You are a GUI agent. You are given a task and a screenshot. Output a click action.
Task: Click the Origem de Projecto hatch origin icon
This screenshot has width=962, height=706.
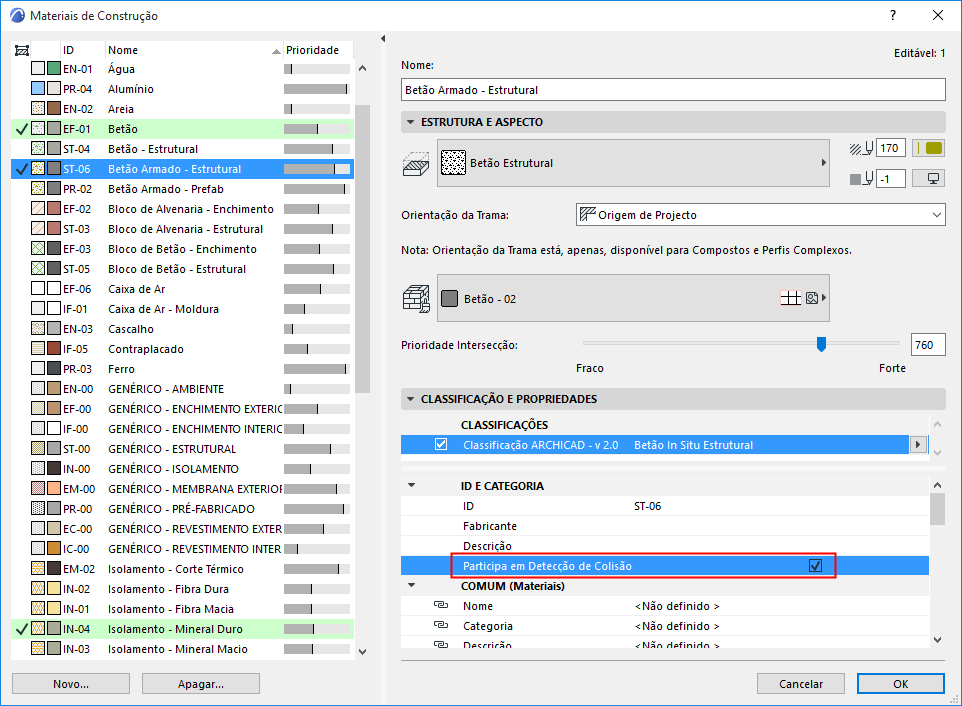tap(588, 214)
